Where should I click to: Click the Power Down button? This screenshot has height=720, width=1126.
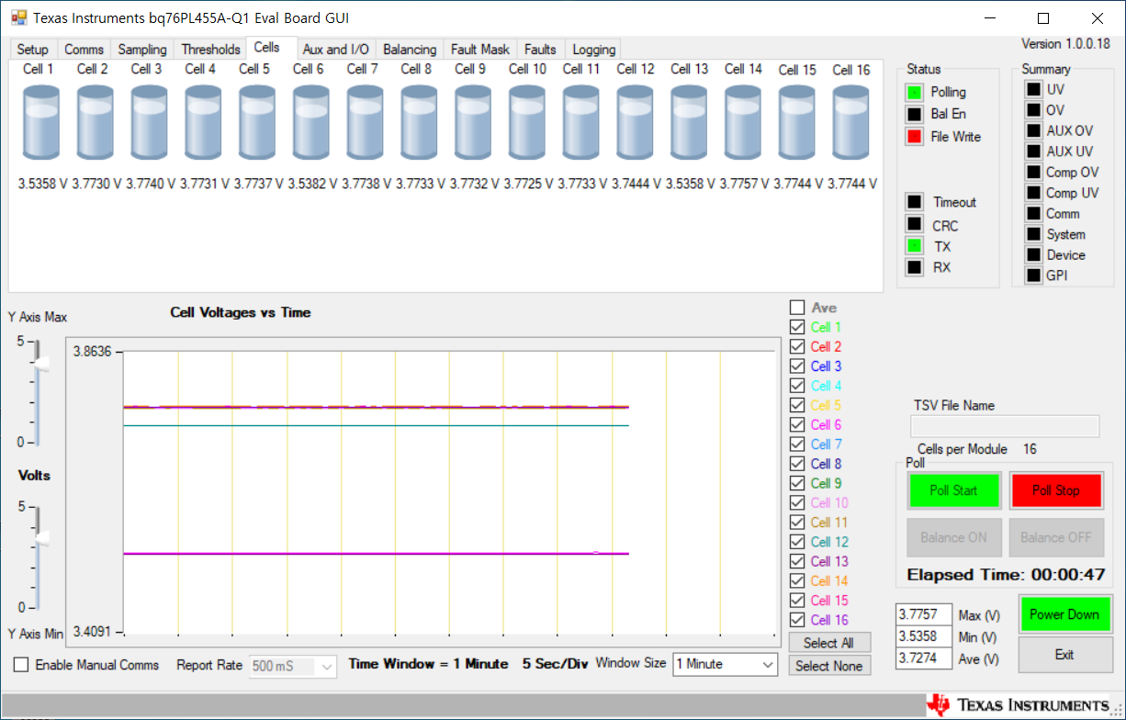pos(1064,614)
